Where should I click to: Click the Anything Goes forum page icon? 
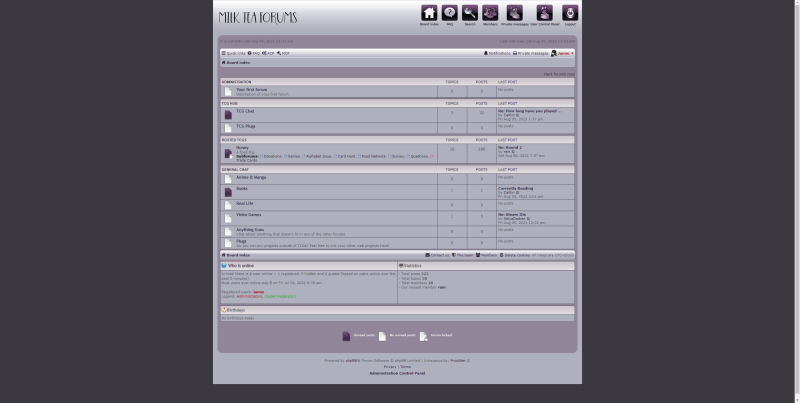[x=228, y=232]
